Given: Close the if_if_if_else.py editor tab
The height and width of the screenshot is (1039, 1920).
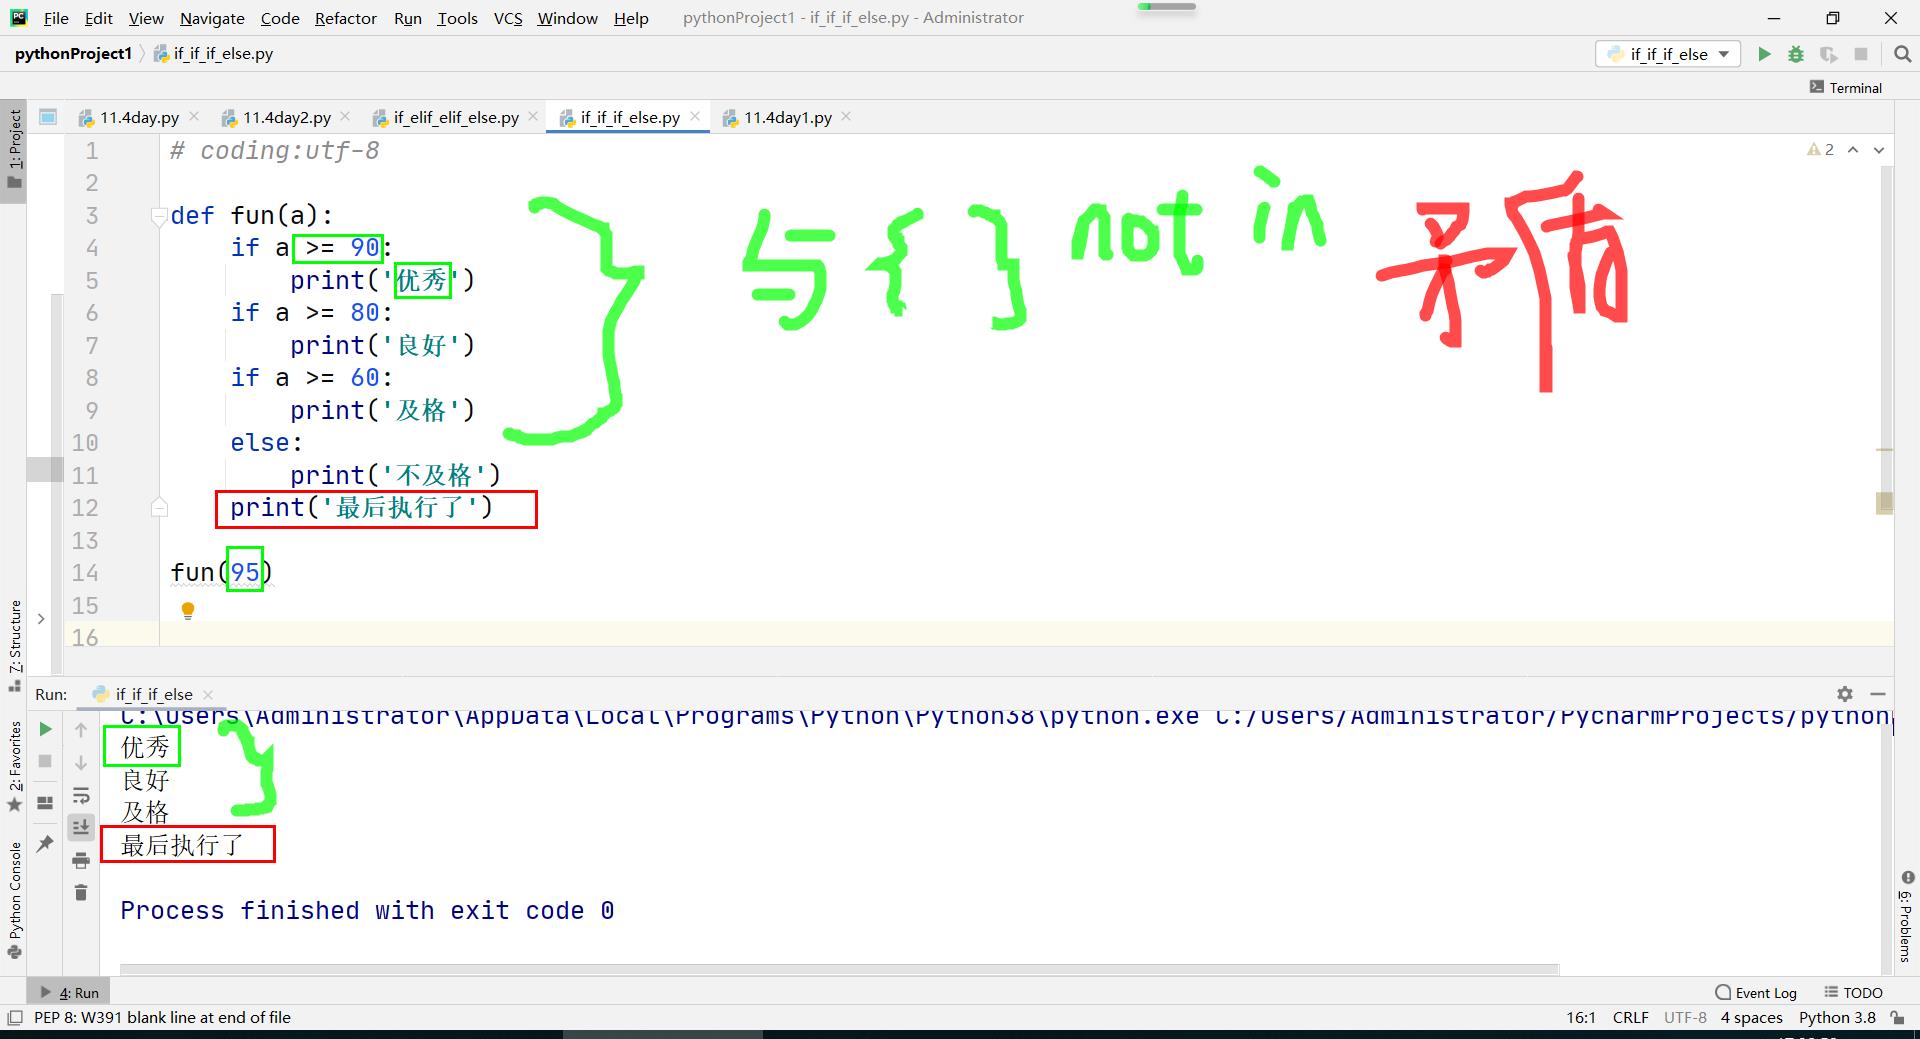Looking at the screenshot, I should click(695, 117).
